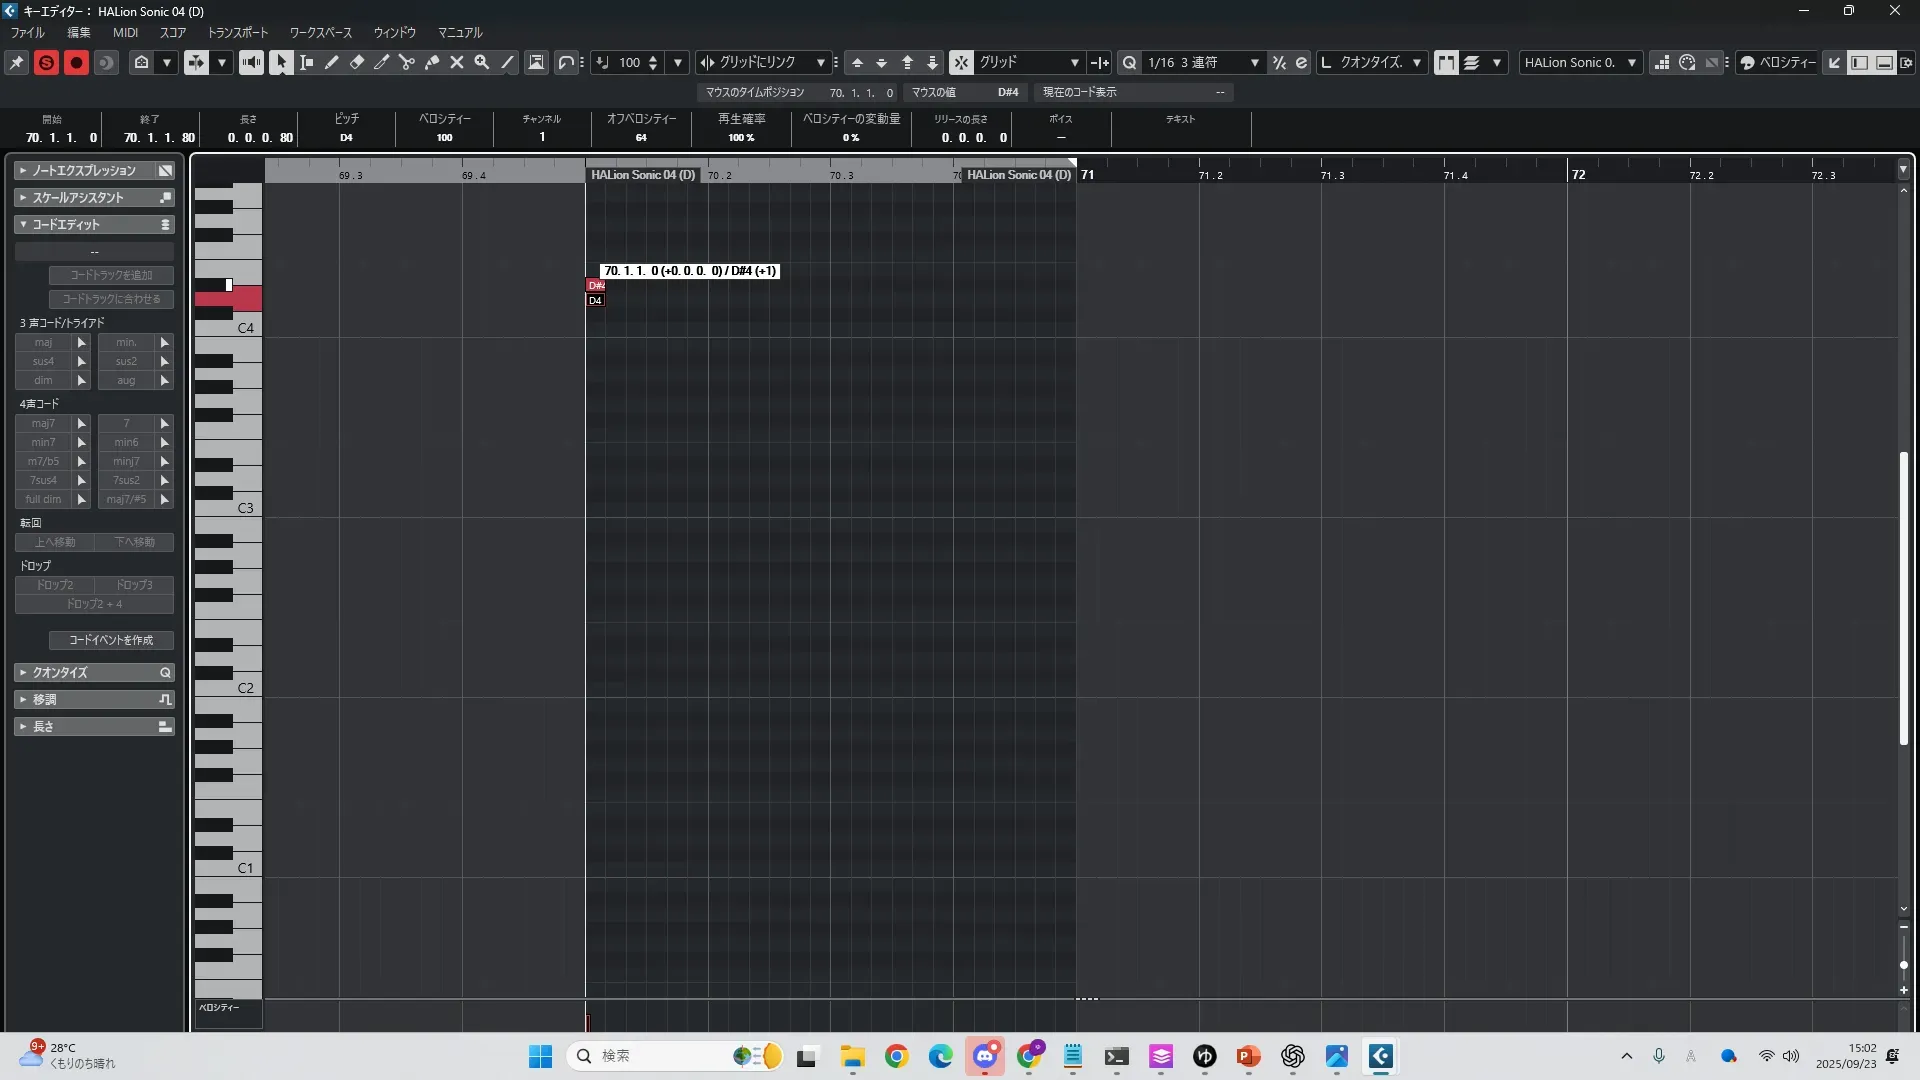Select the Erase tool
This screenshot has width=1920, height=1080.
pyautogui.click(x=357, y=62)
